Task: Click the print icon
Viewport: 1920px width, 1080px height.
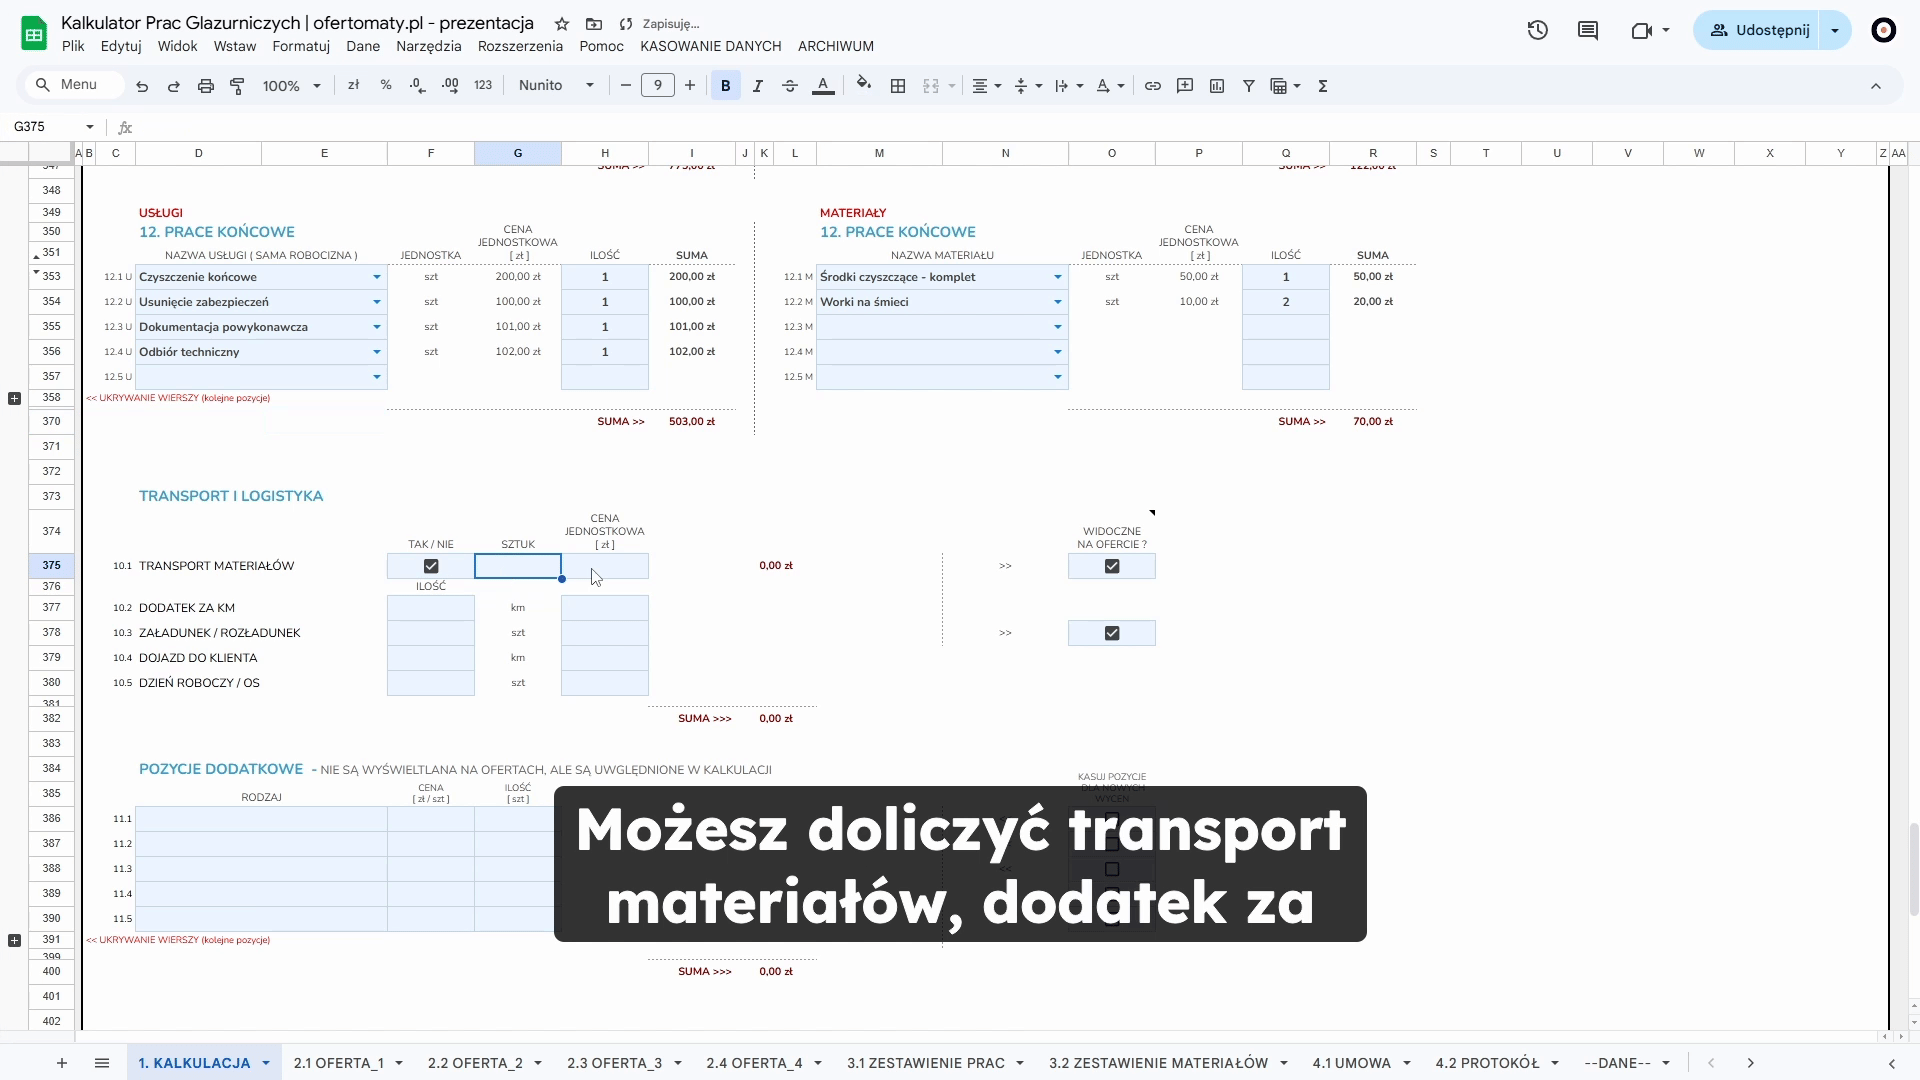Action: point(205,86)
